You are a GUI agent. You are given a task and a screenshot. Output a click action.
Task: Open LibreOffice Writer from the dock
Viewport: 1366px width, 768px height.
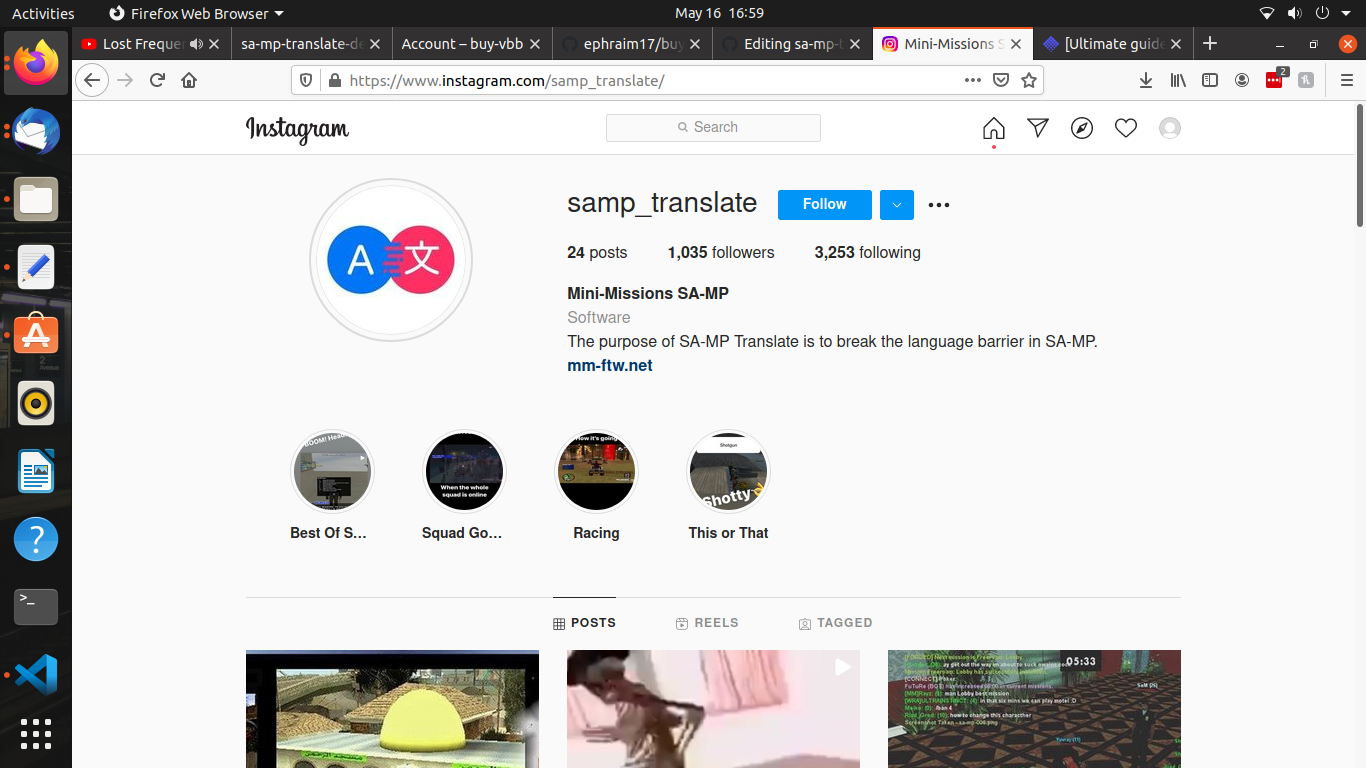tap(36, 471)
